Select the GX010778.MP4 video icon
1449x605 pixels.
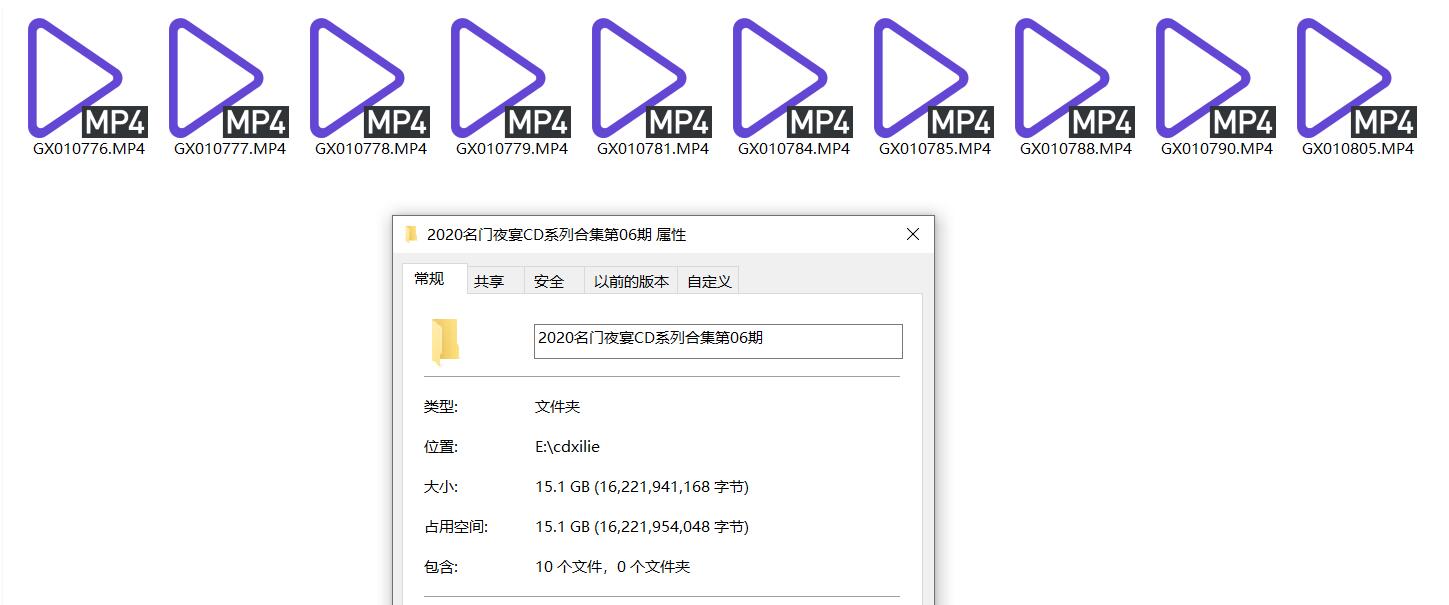(369, 77)
